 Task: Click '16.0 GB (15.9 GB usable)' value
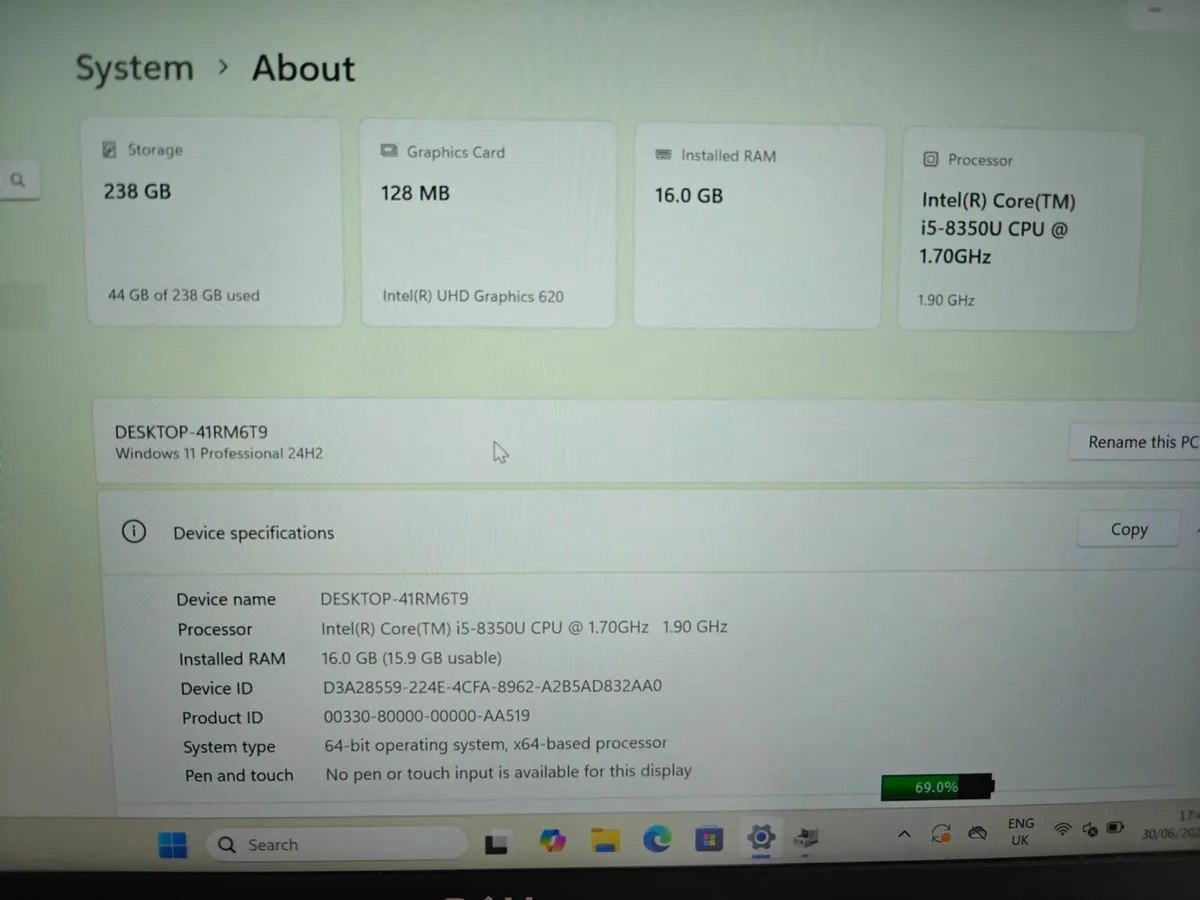point(411,658)
